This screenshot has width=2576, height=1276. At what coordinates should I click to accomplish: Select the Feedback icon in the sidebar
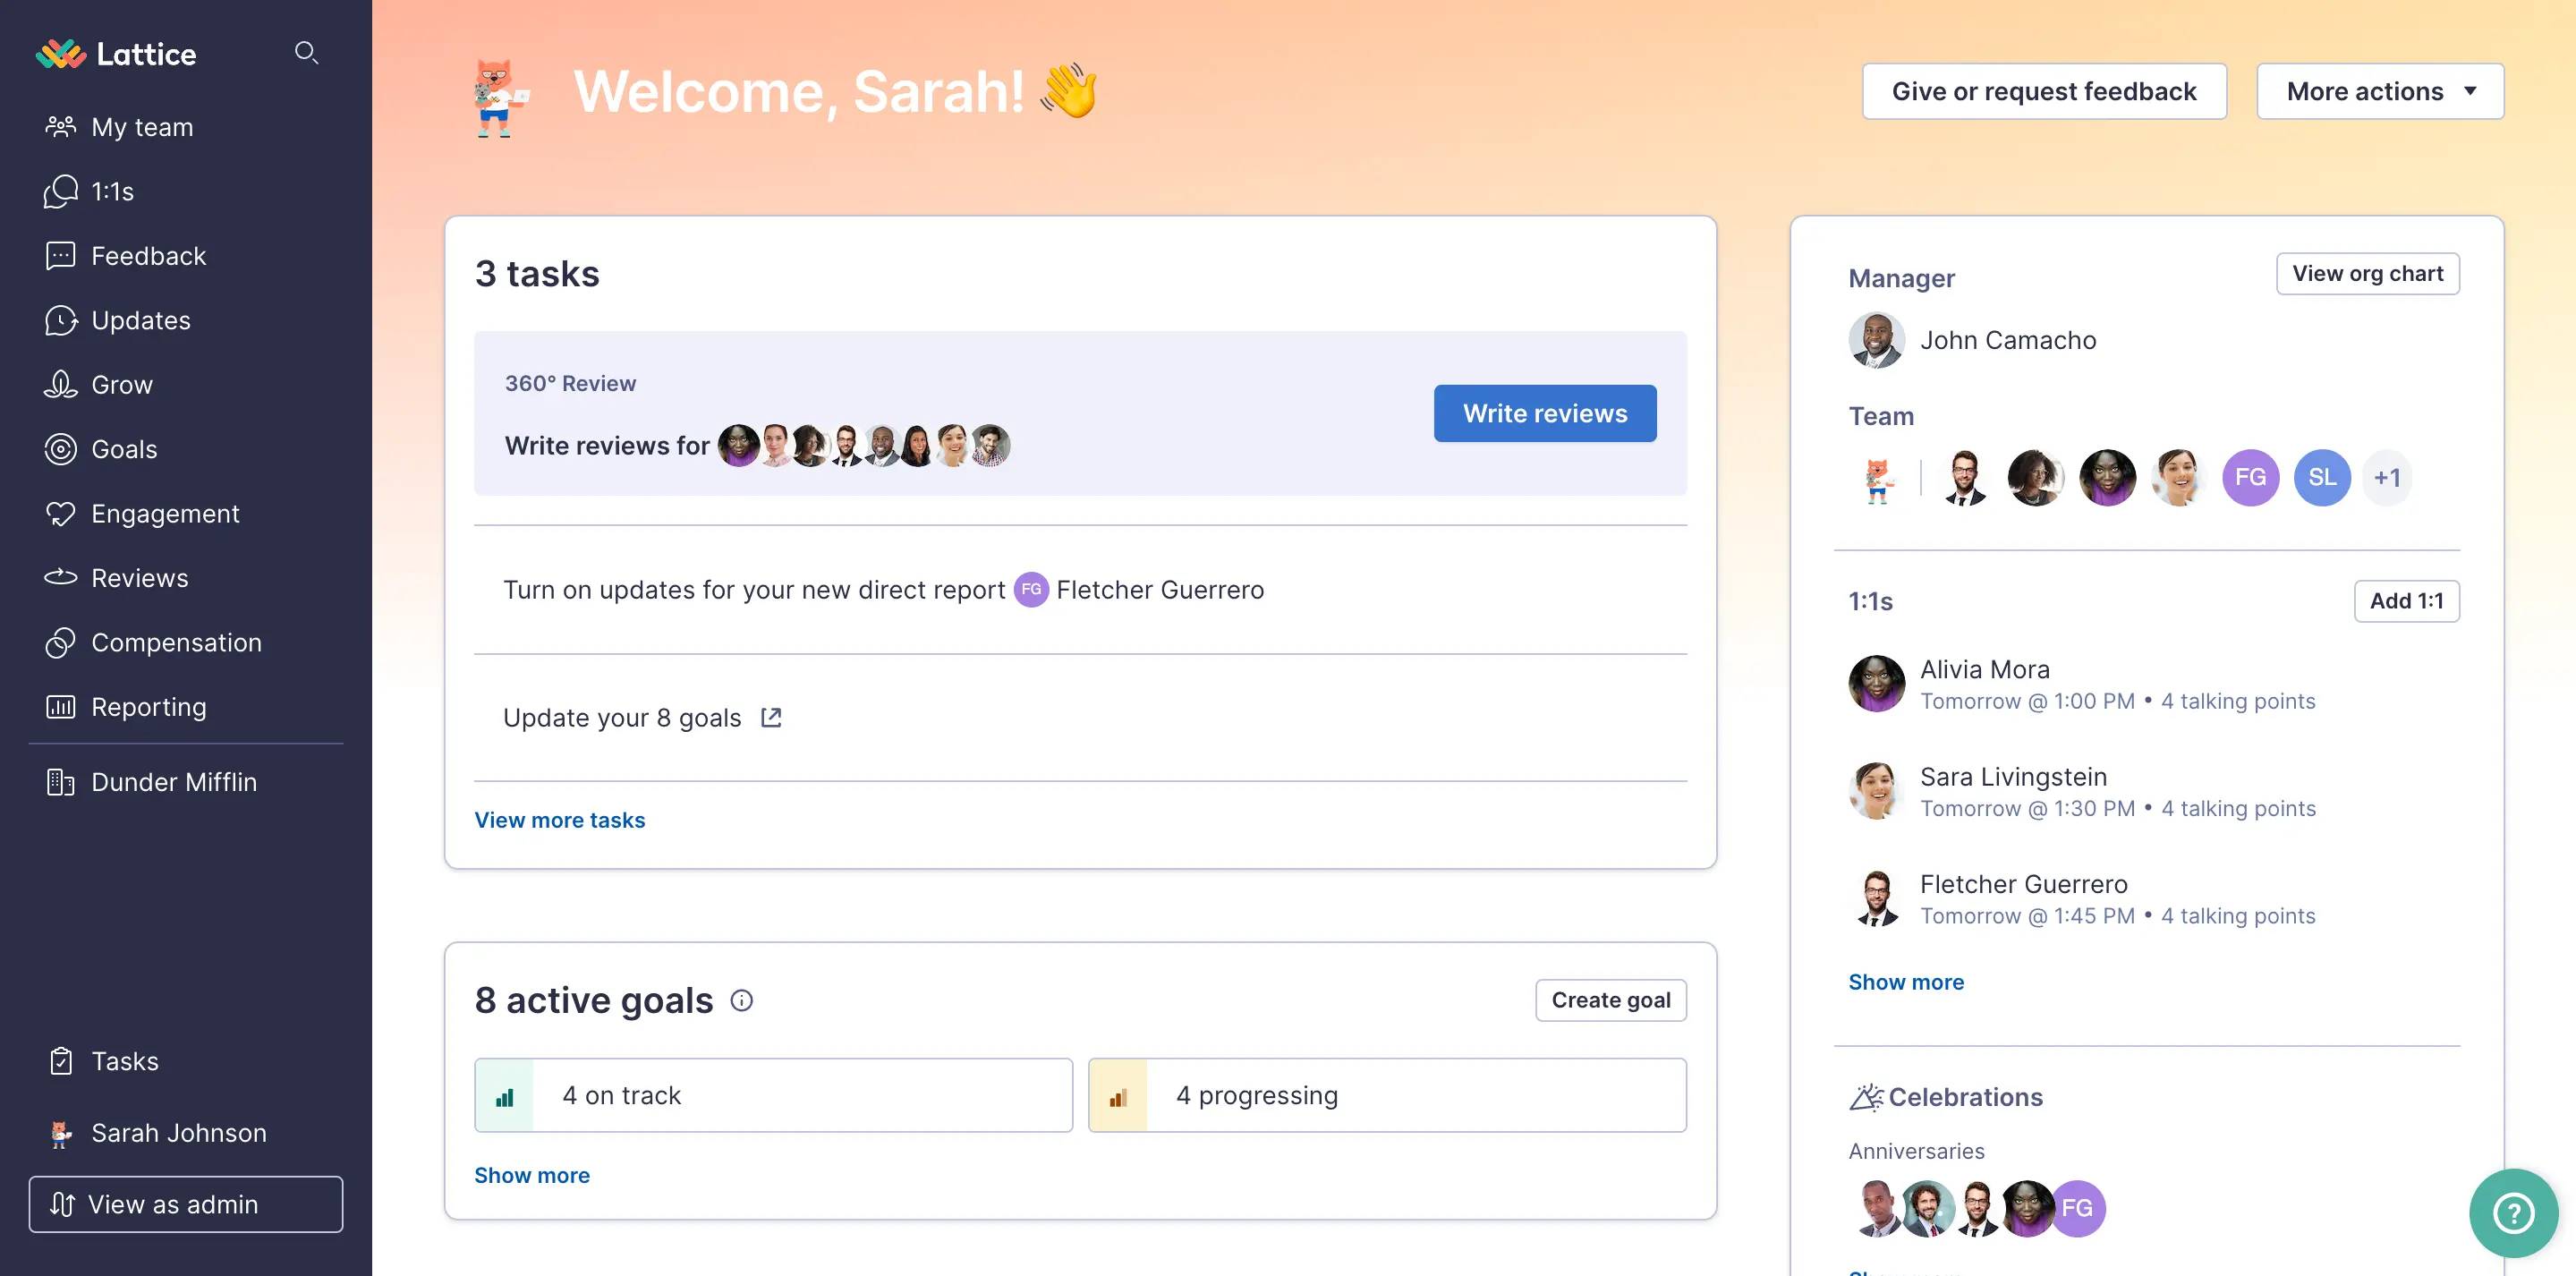tap(60, 255)
